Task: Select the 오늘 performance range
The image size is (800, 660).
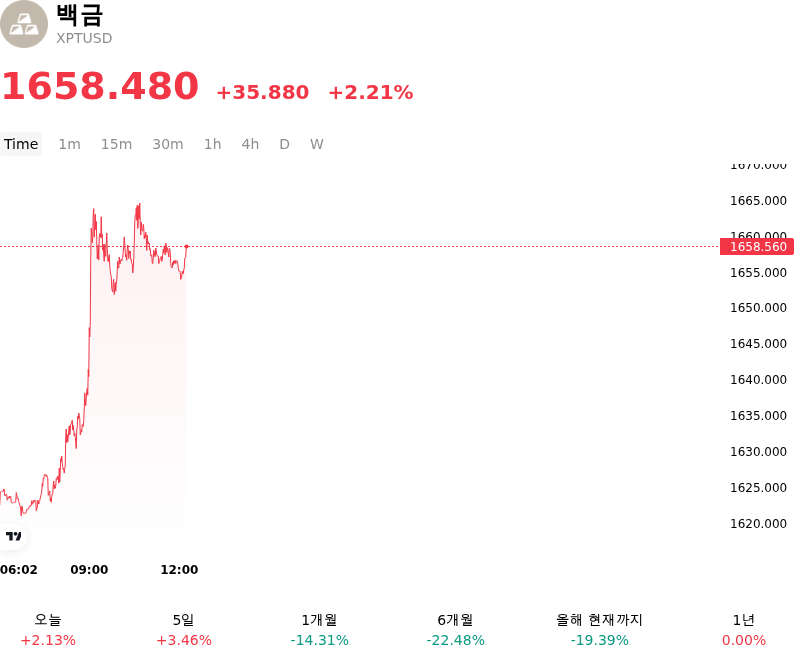Action: [48, 630]
